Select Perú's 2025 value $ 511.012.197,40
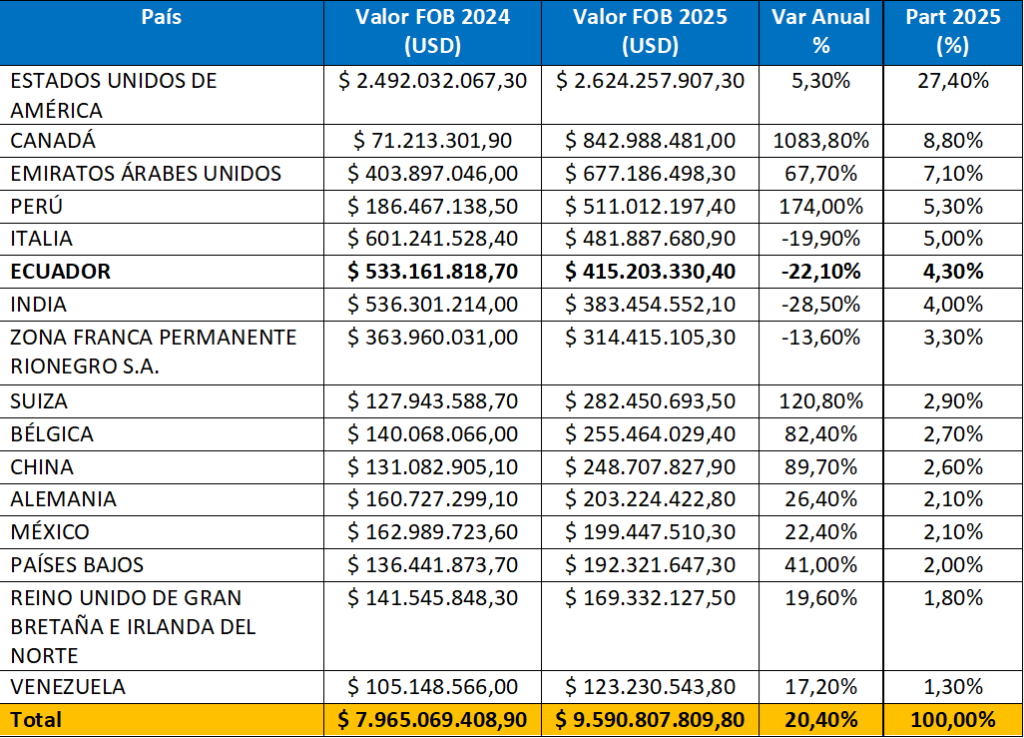 [650, 207]
